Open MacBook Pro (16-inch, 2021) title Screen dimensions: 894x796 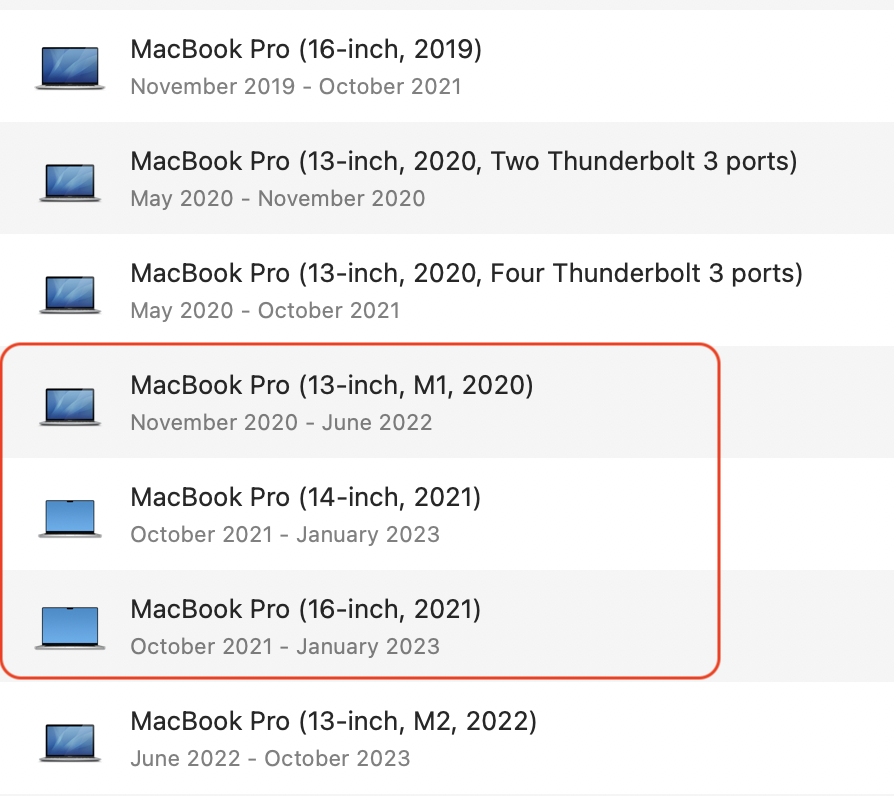point(306,610)
